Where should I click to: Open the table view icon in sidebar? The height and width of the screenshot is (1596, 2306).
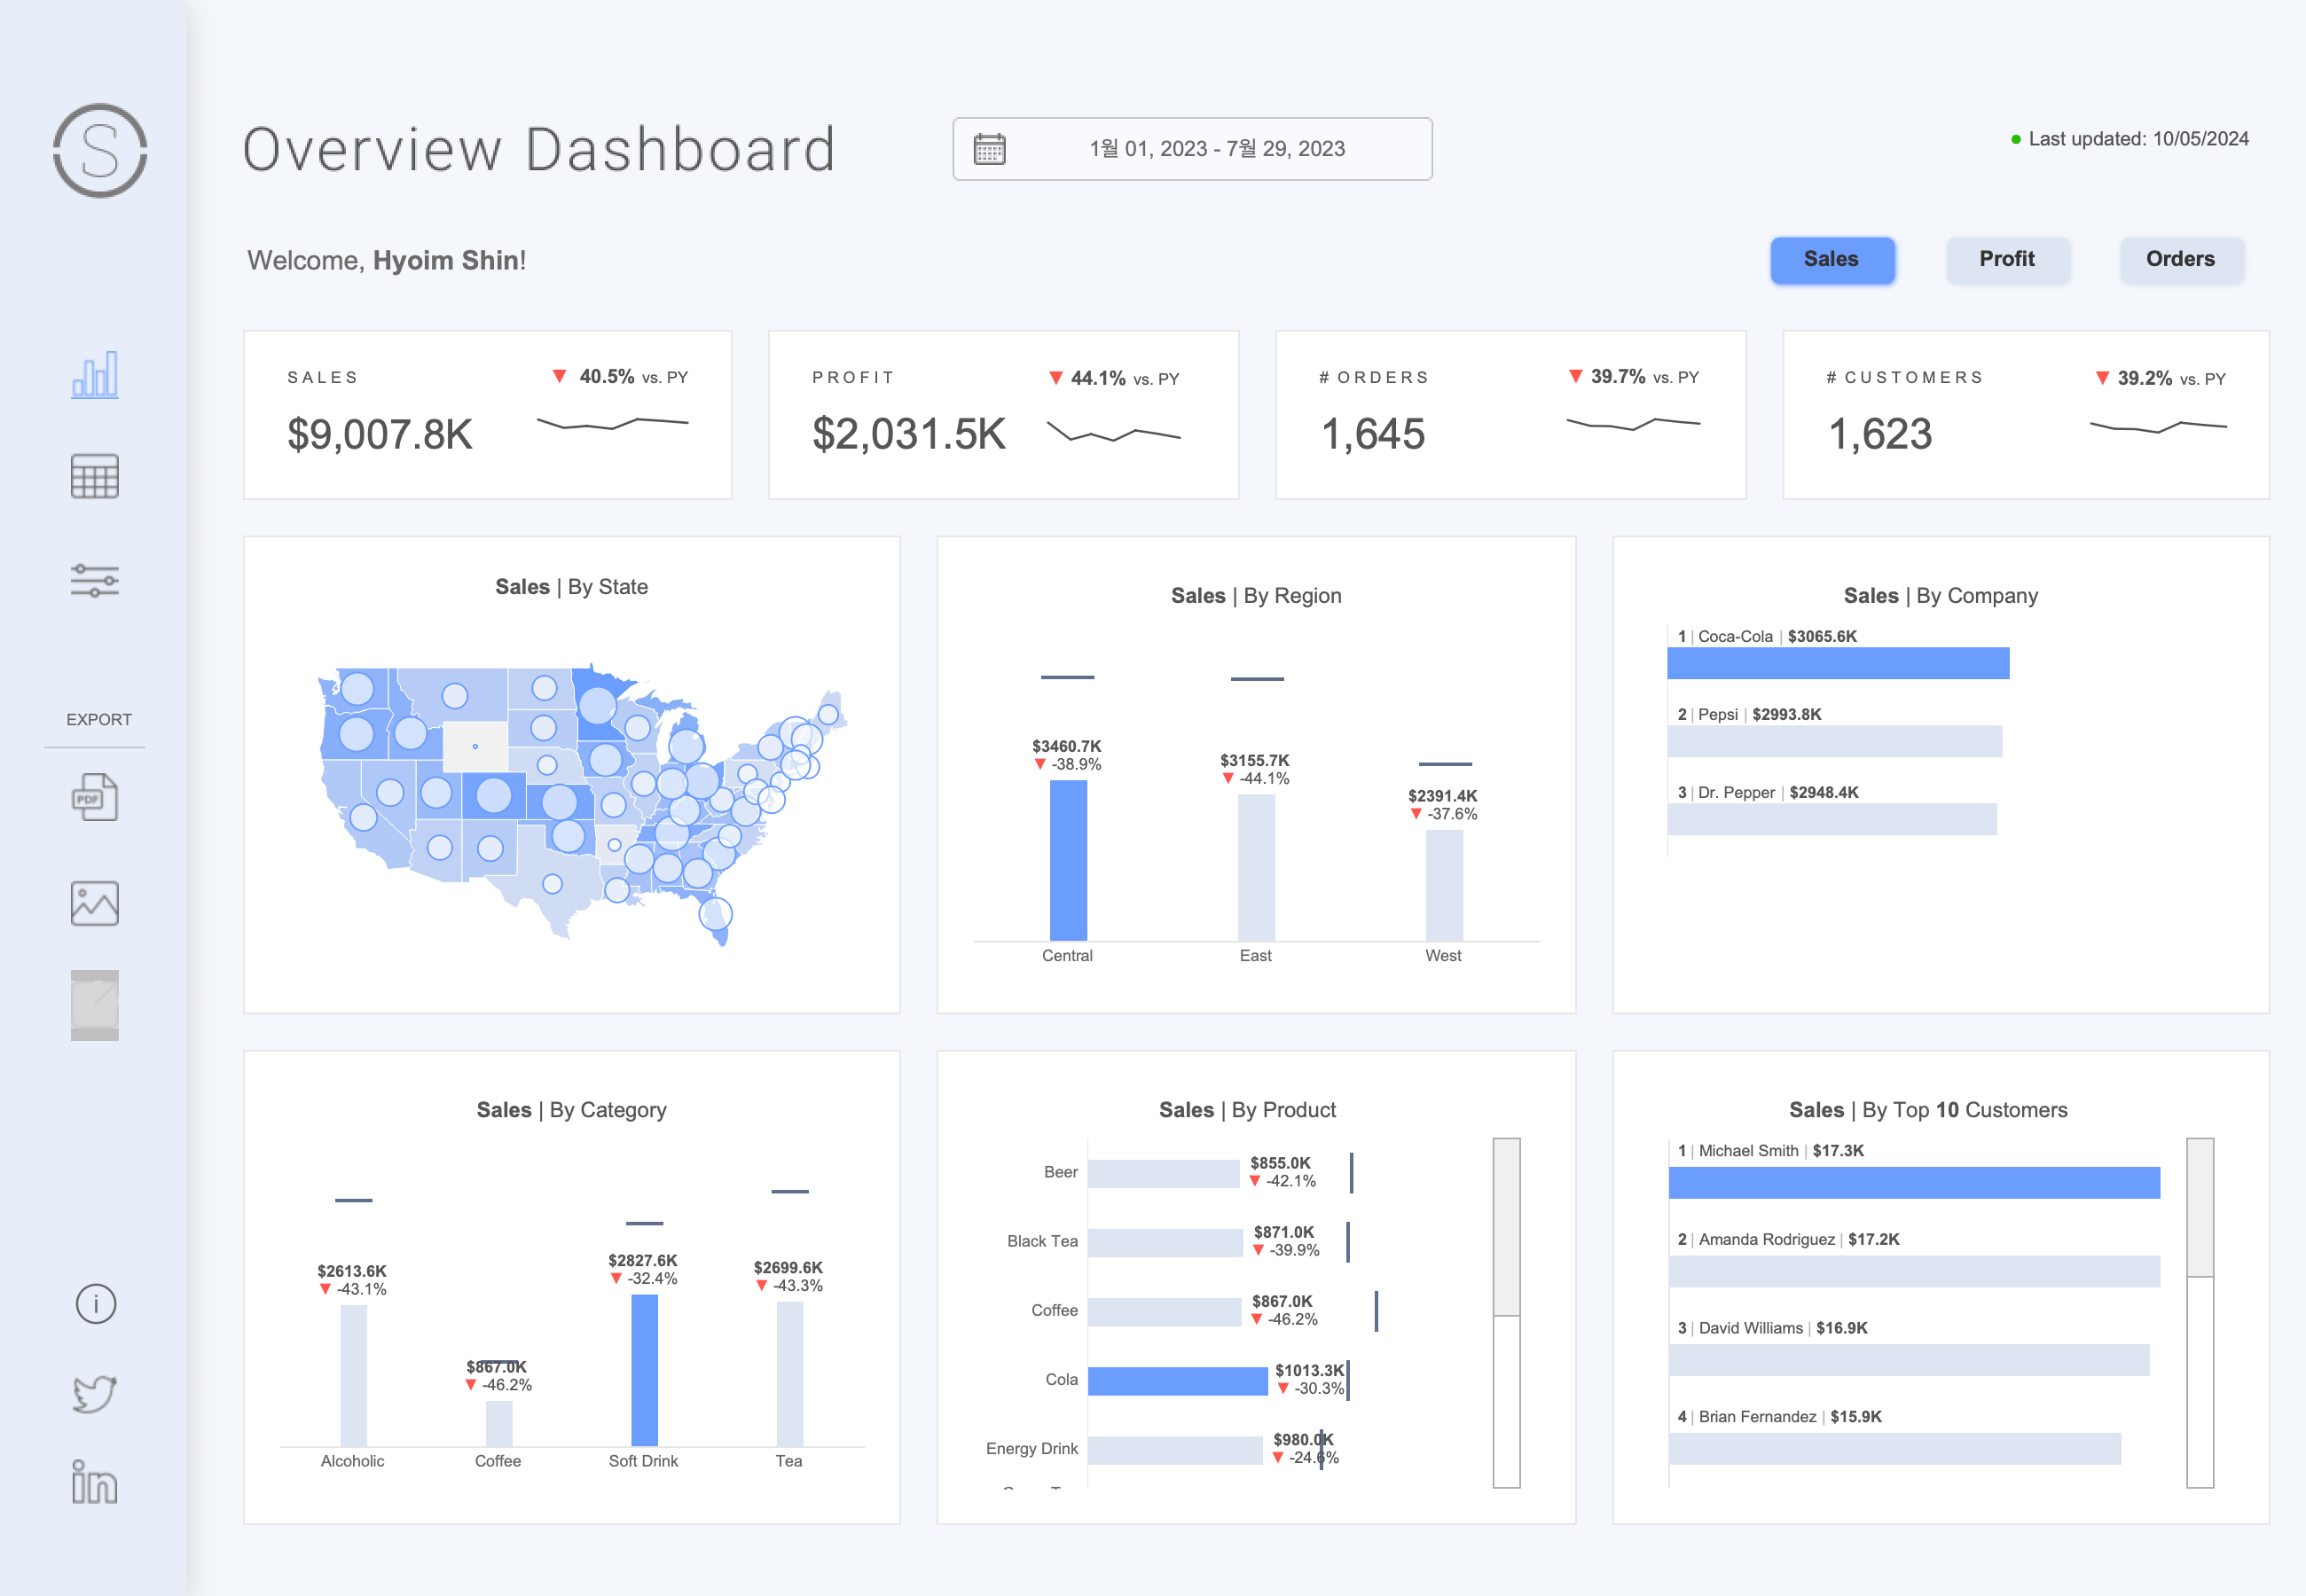(x=95, y=477)
